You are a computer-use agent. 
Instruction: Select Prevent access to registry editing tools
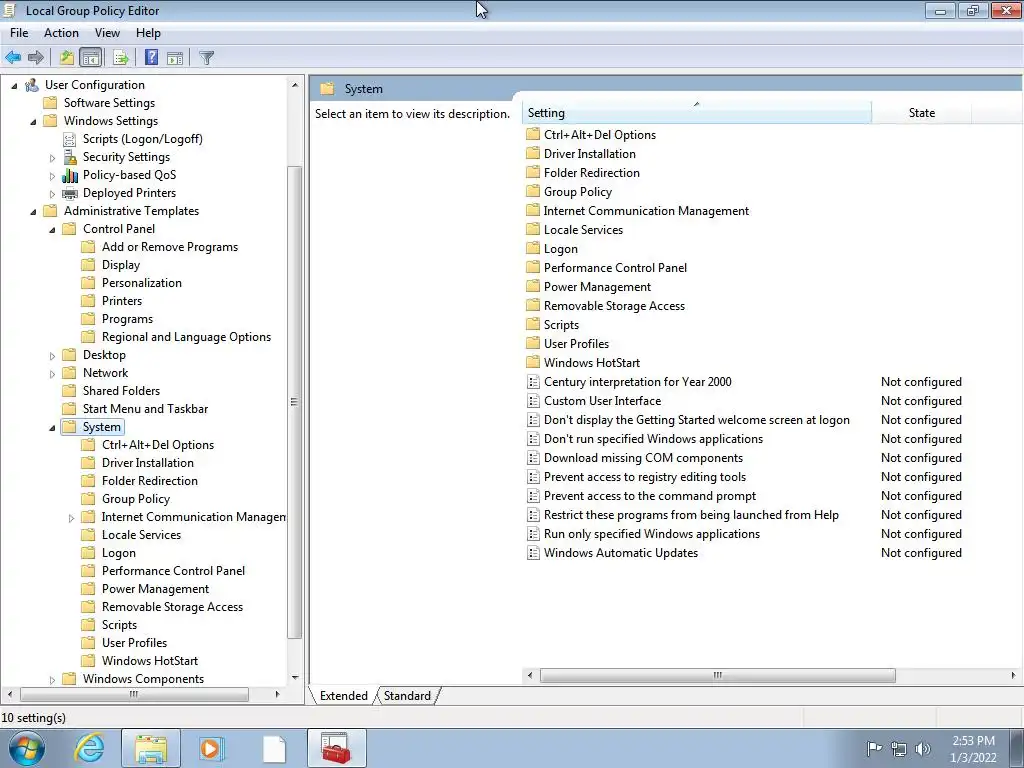pos(645,477)
